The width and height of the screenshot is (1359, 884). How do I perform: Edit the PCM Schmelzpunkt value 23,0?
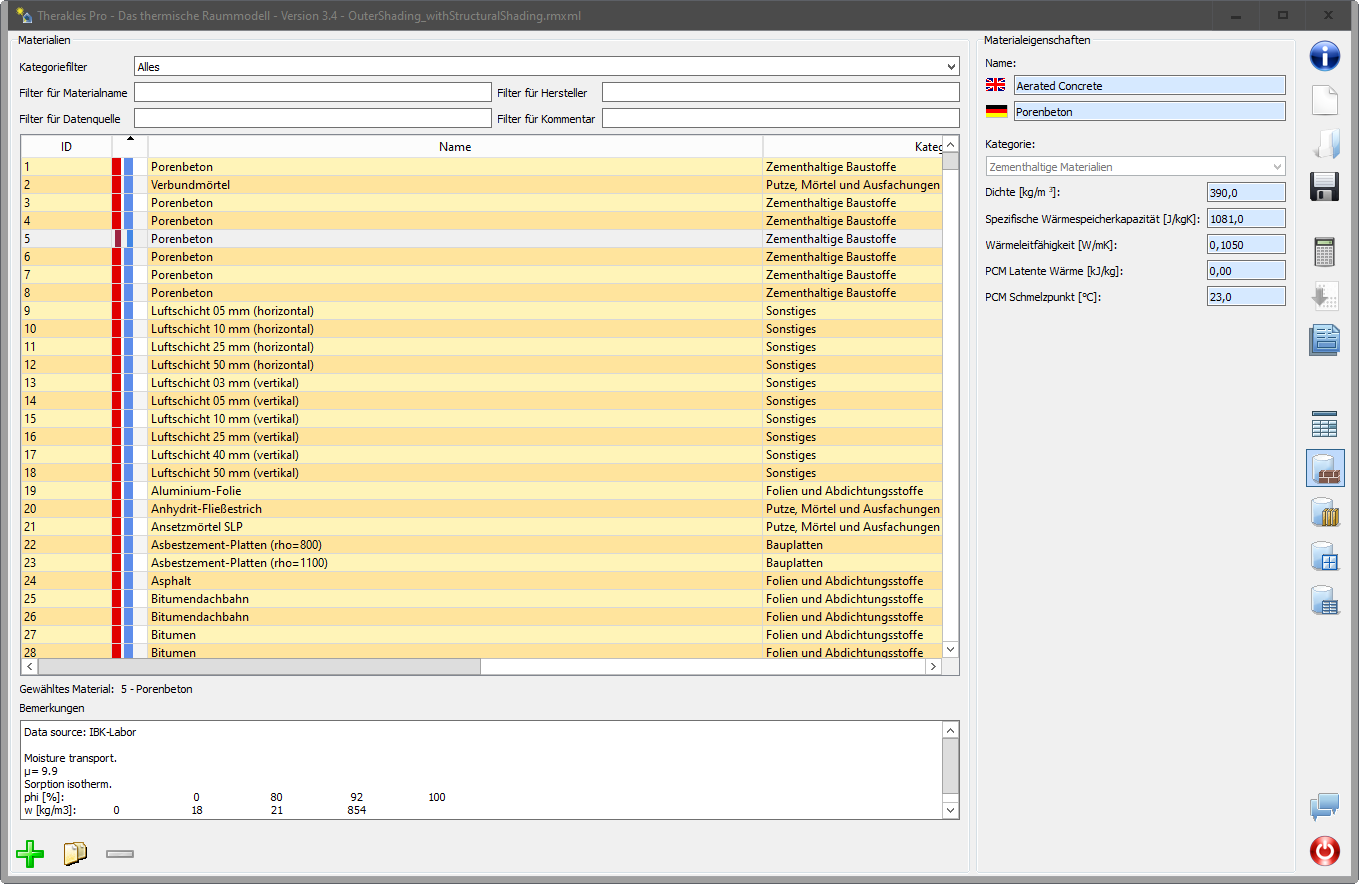coord(1246,297)
